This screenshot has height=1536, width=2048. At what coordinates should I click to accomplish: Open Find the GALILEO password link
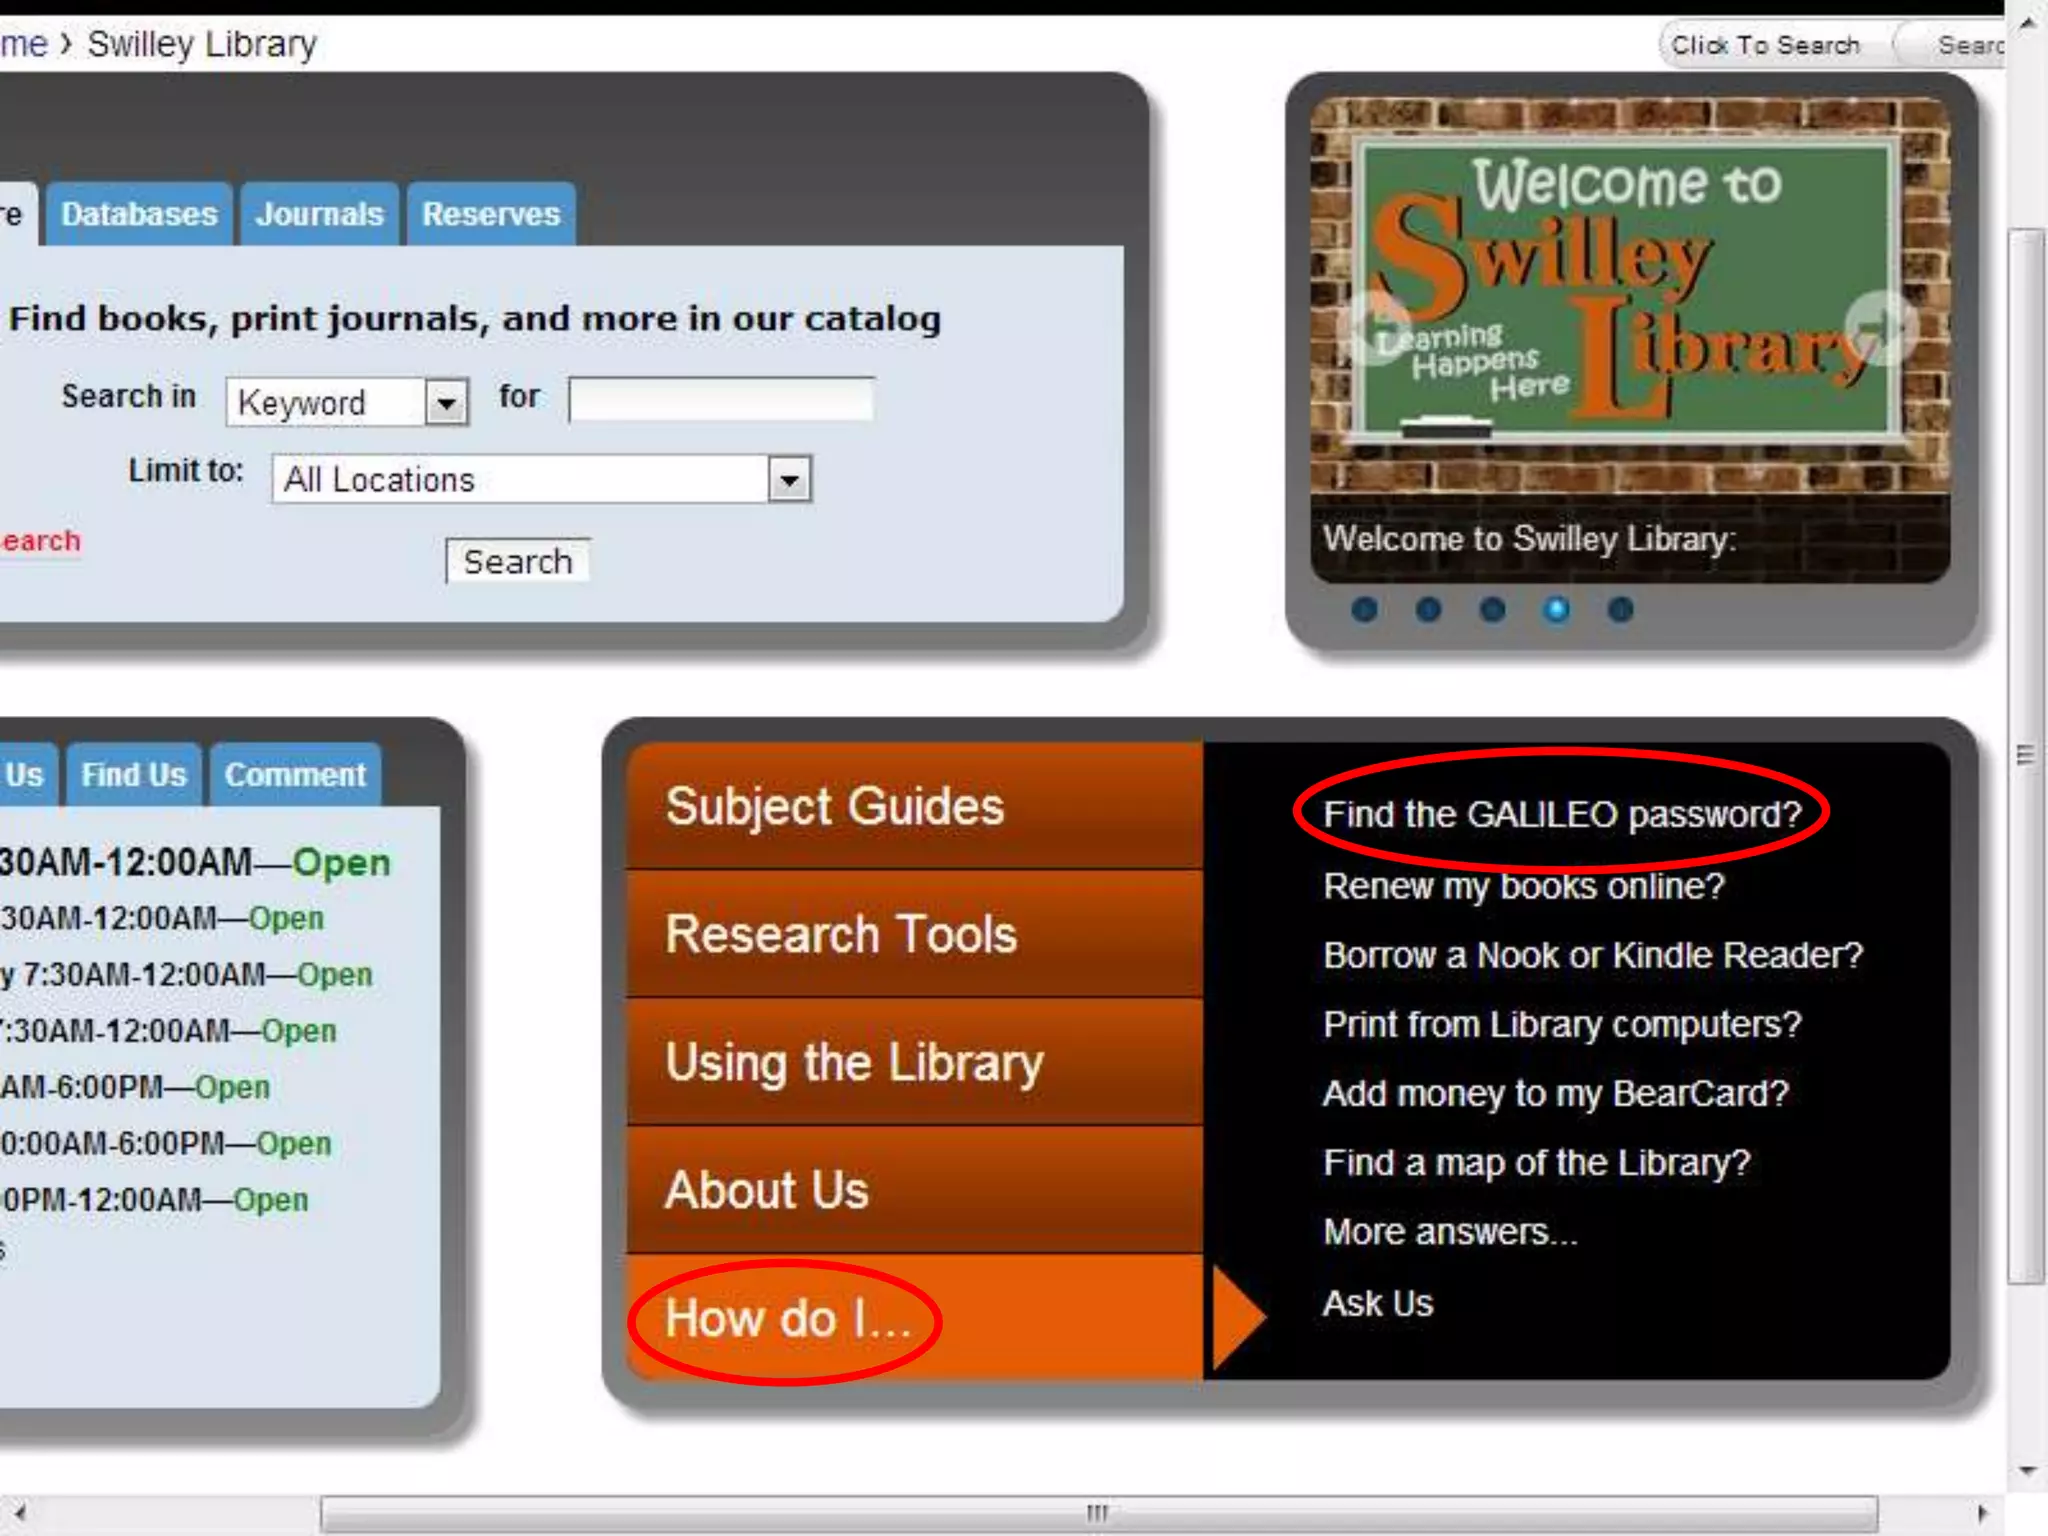coord(1561,814)
